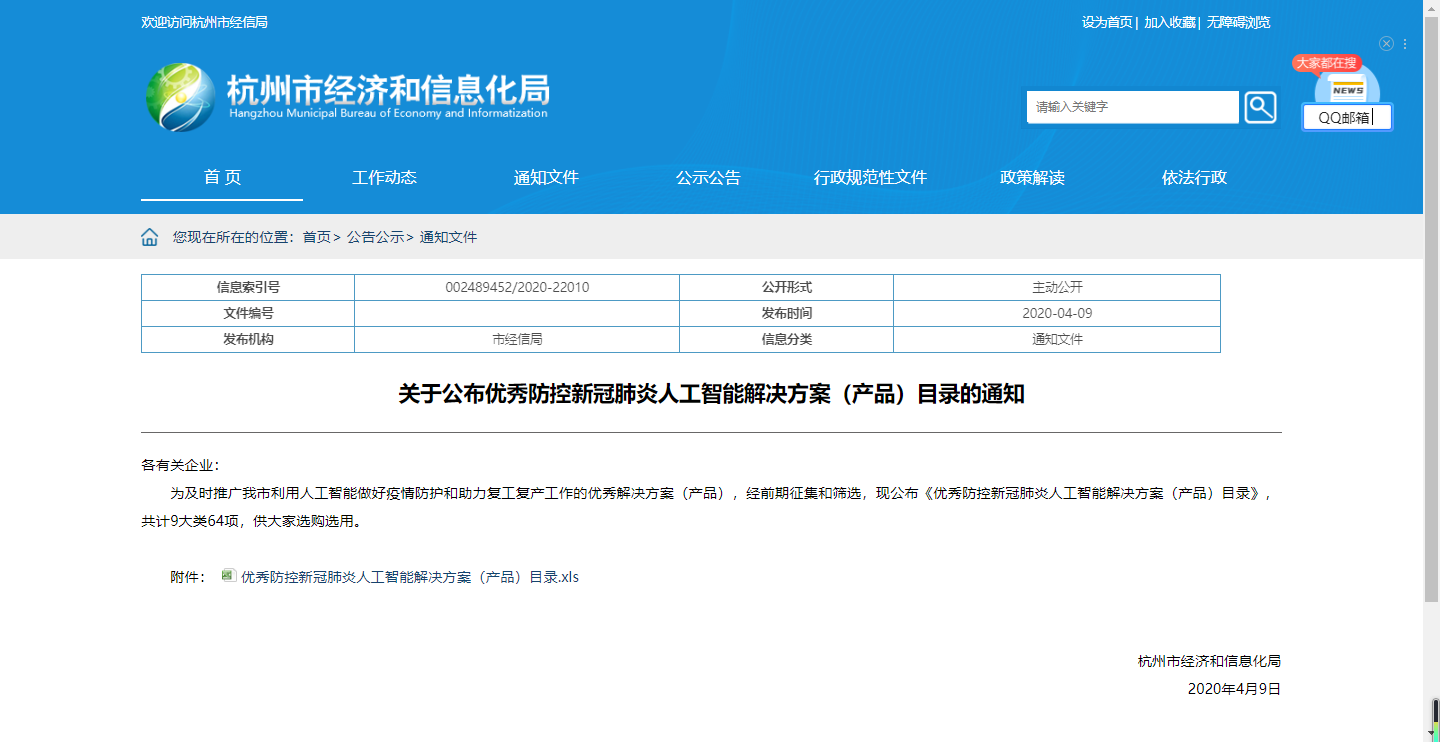Close the floating news widget

tap(1386, 44)
